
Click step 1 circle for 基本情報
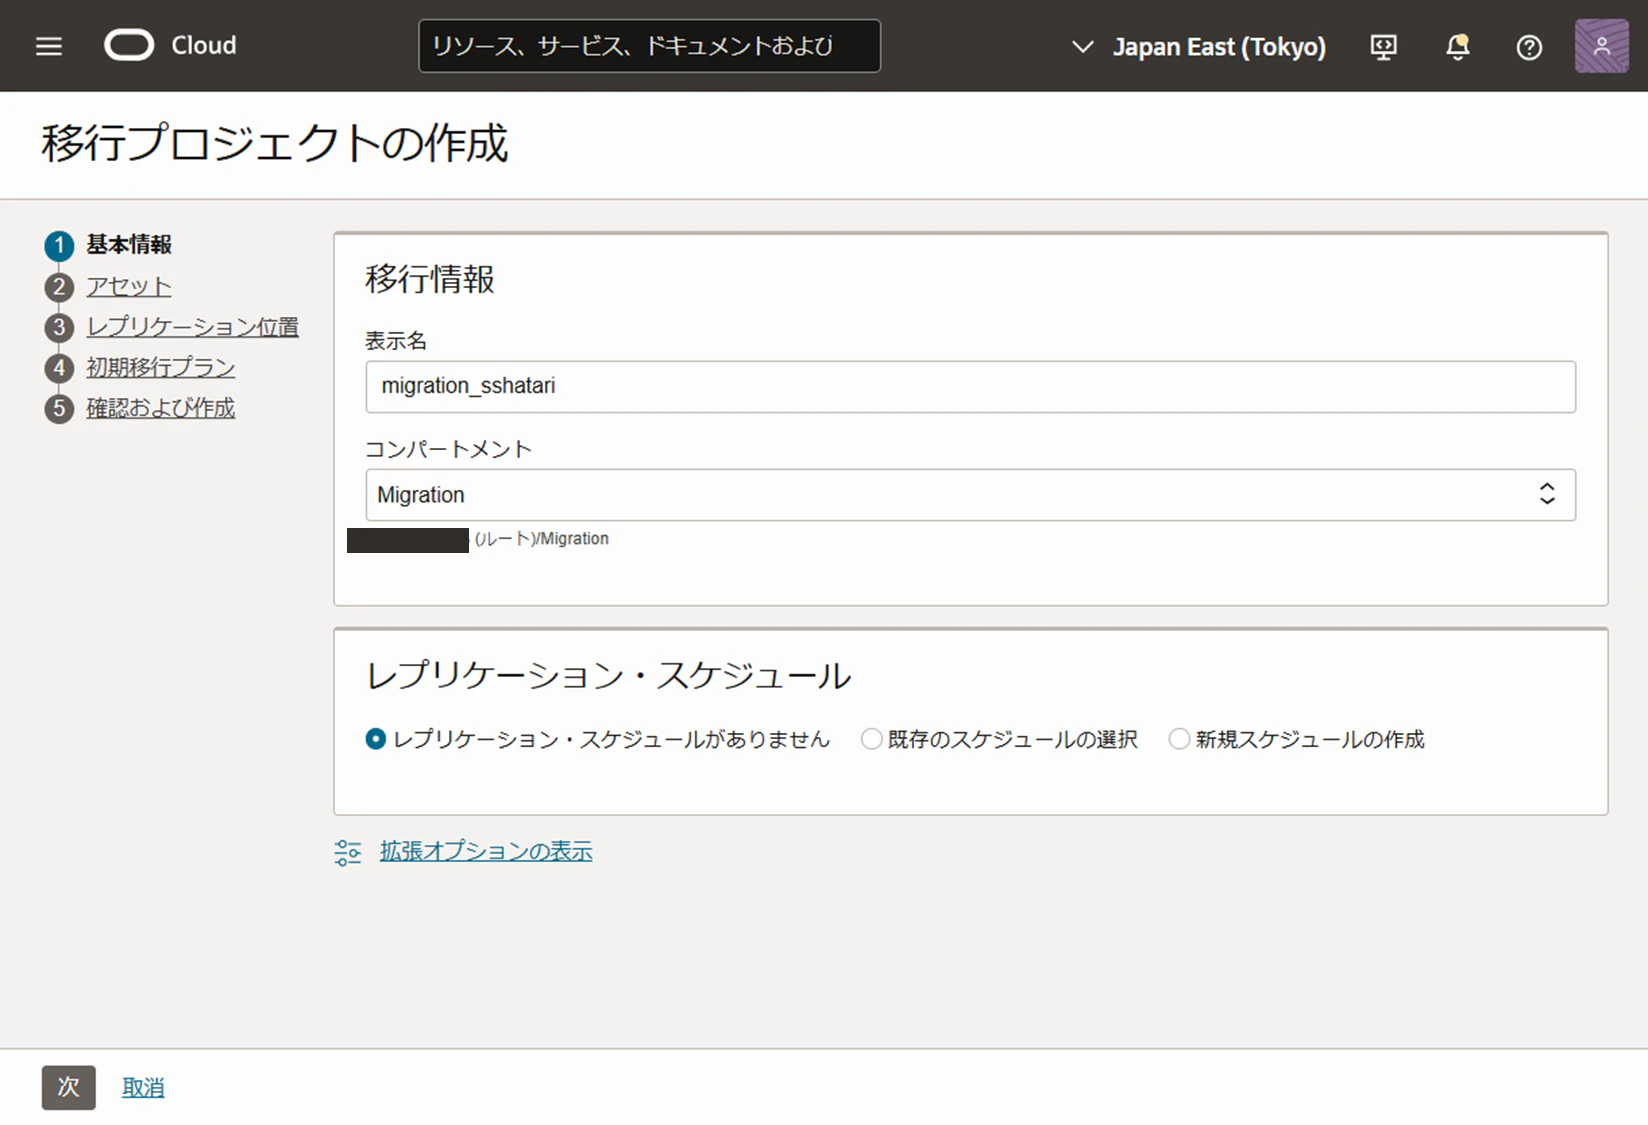click(x=59, y=245)
